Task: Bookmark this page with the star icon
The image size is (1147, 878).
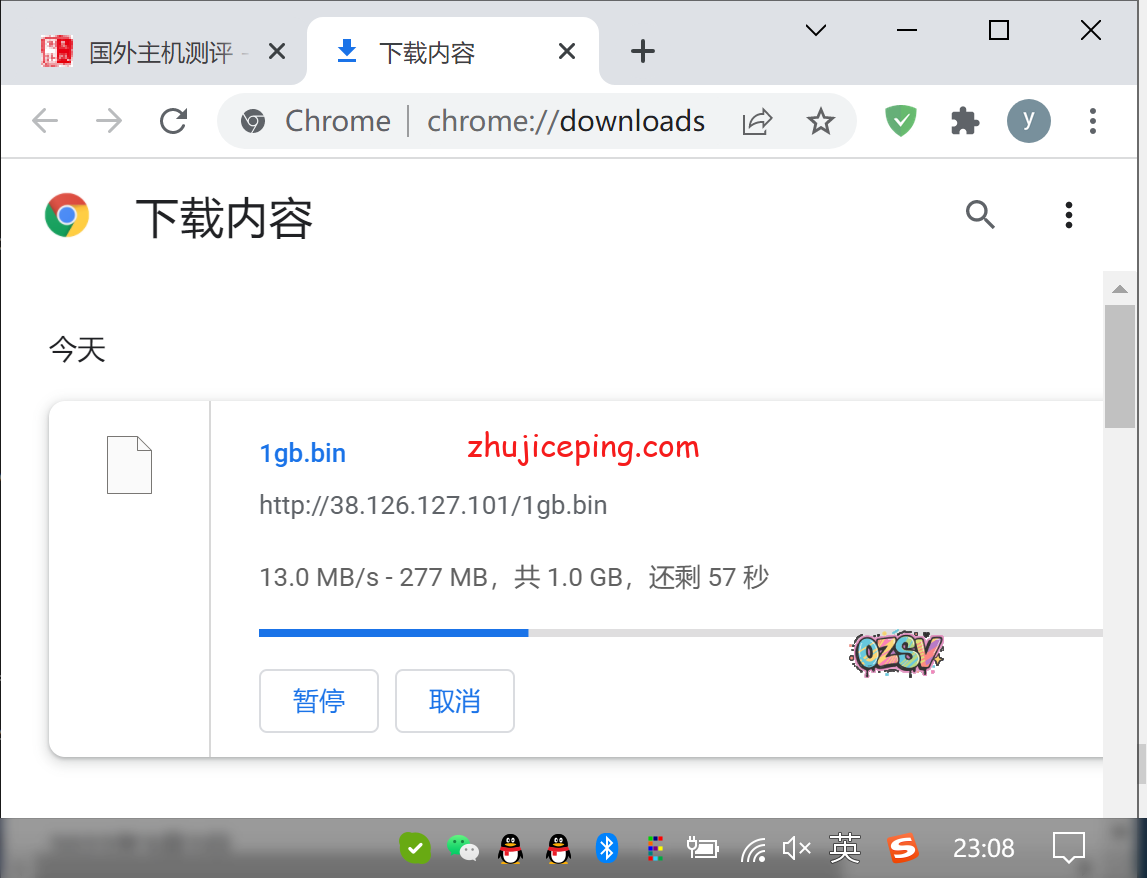Action: coord(820,122)
